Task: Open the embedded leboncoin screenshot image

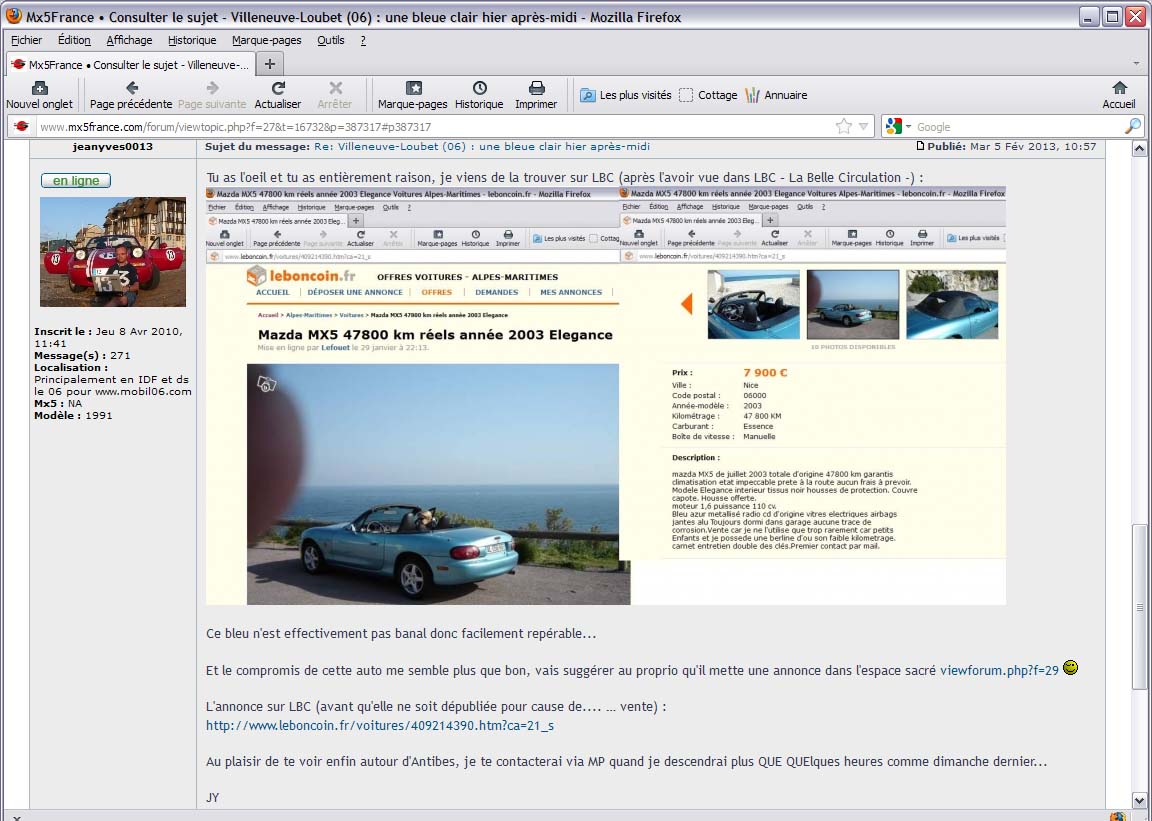Action: pyautogui.click(x=605, y=395)
